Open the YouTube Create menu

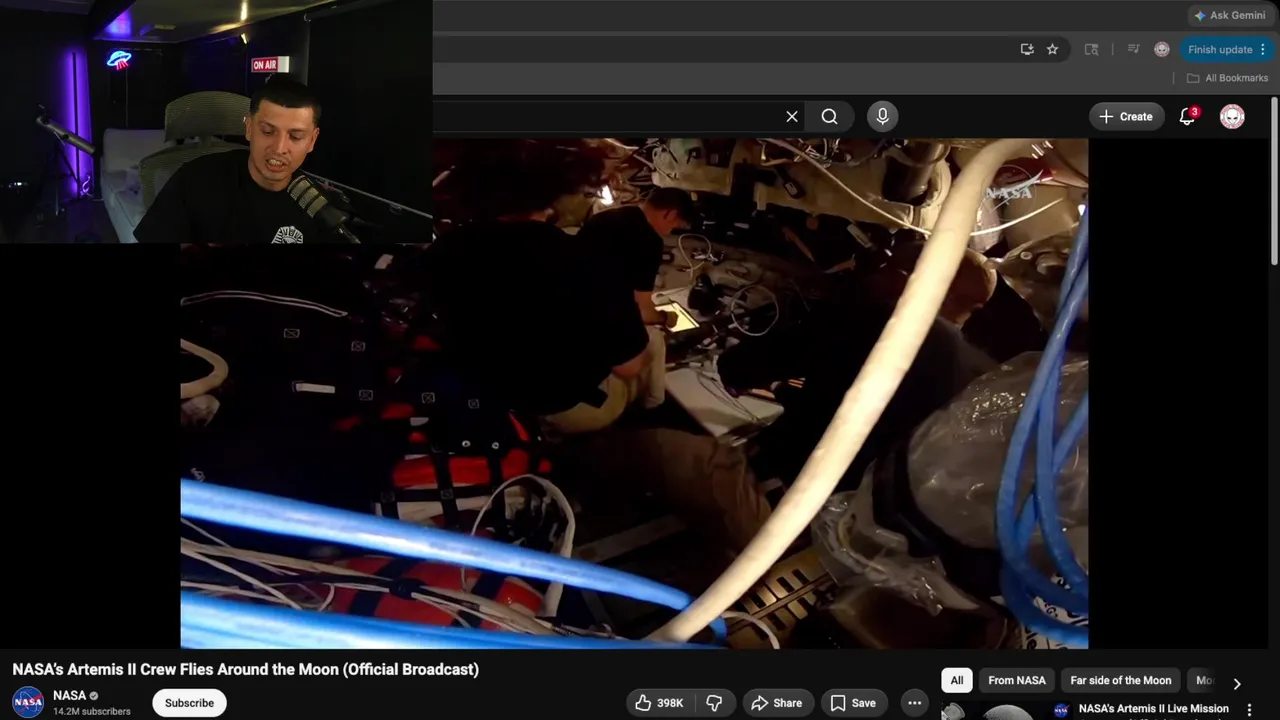[x=1126, y=116]
